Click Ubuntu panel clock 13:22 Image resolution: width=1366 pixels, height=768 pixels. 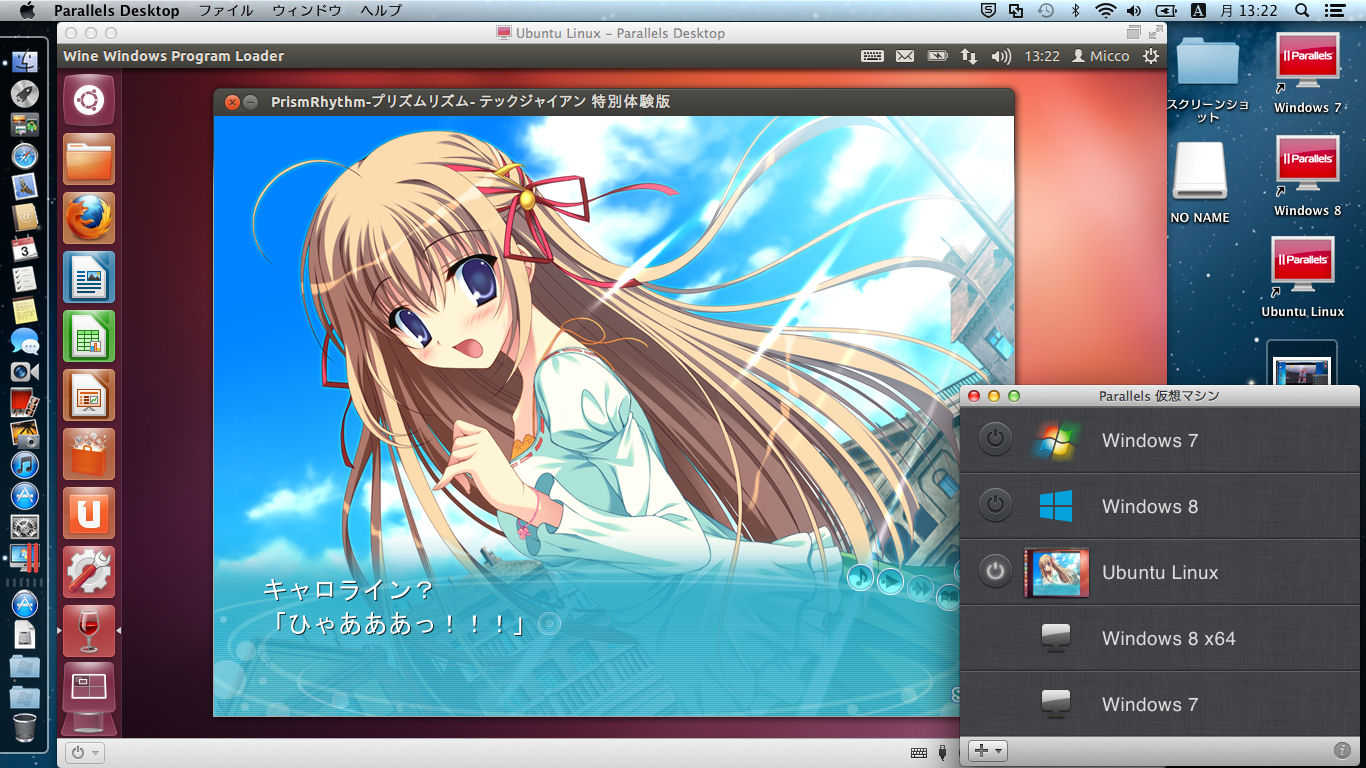tap(1042, 56)
